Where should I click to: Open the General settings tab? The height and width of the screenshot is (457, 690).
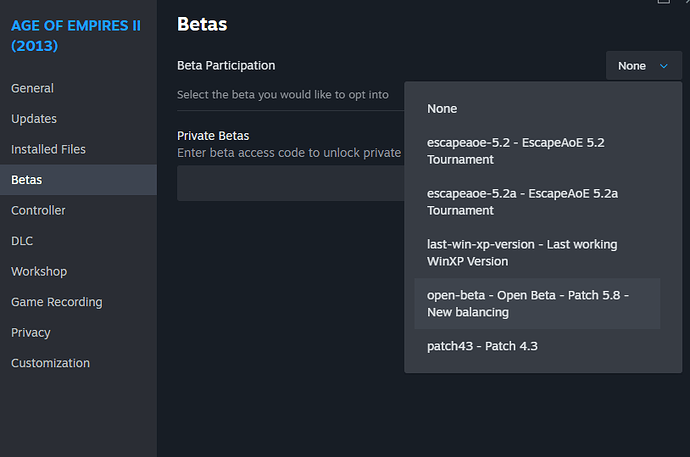point(78,88)
